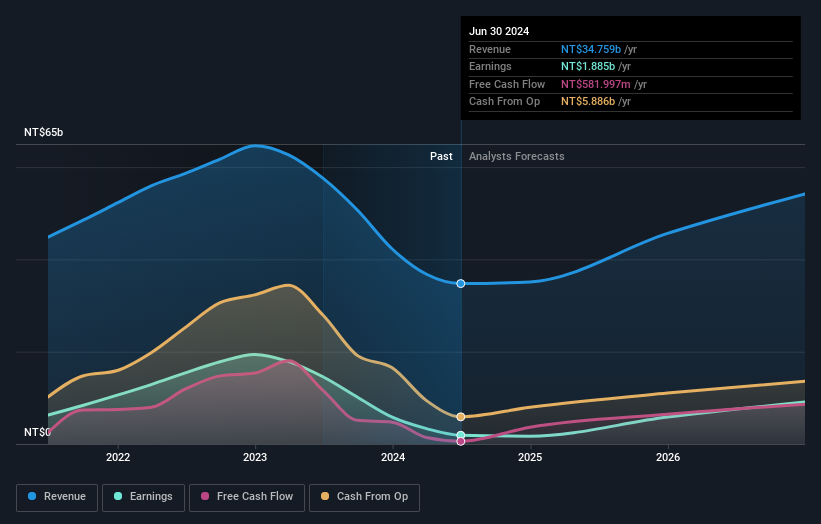Image resolution: width=821 pixels, height=524 pixels.
Task: Click the Earnings label in tooltip
Action: tap(490, 66)
